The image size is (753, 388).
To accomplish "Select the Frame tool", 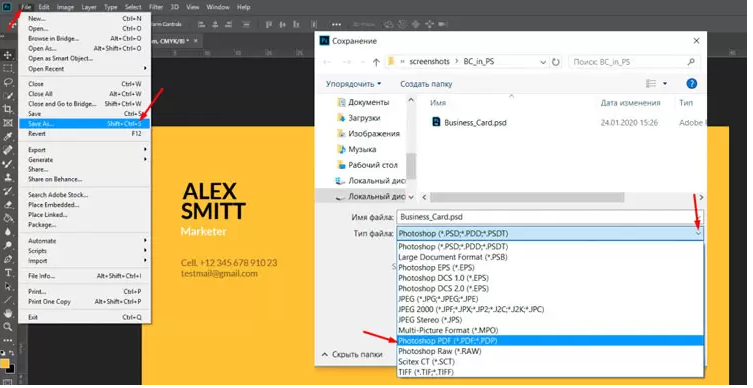I will click(x=8, y=123).
